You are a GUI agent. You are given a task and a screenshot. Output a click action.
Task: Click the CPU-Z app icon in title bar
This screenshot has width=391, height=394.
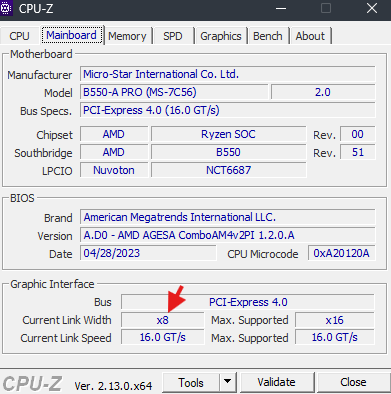[x=6, y=8]
